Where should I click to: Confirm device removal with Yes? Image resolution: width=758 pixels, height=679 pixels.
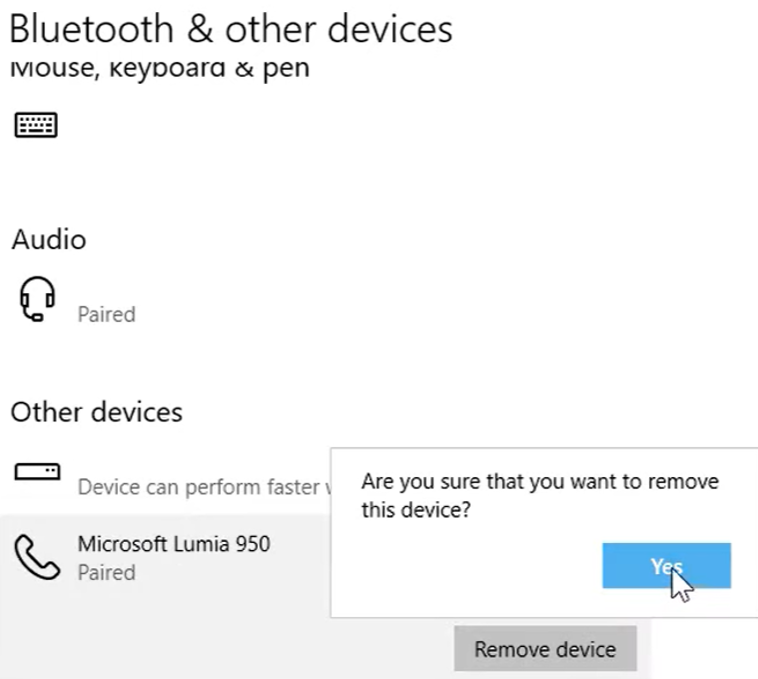(x=666, y=566)
